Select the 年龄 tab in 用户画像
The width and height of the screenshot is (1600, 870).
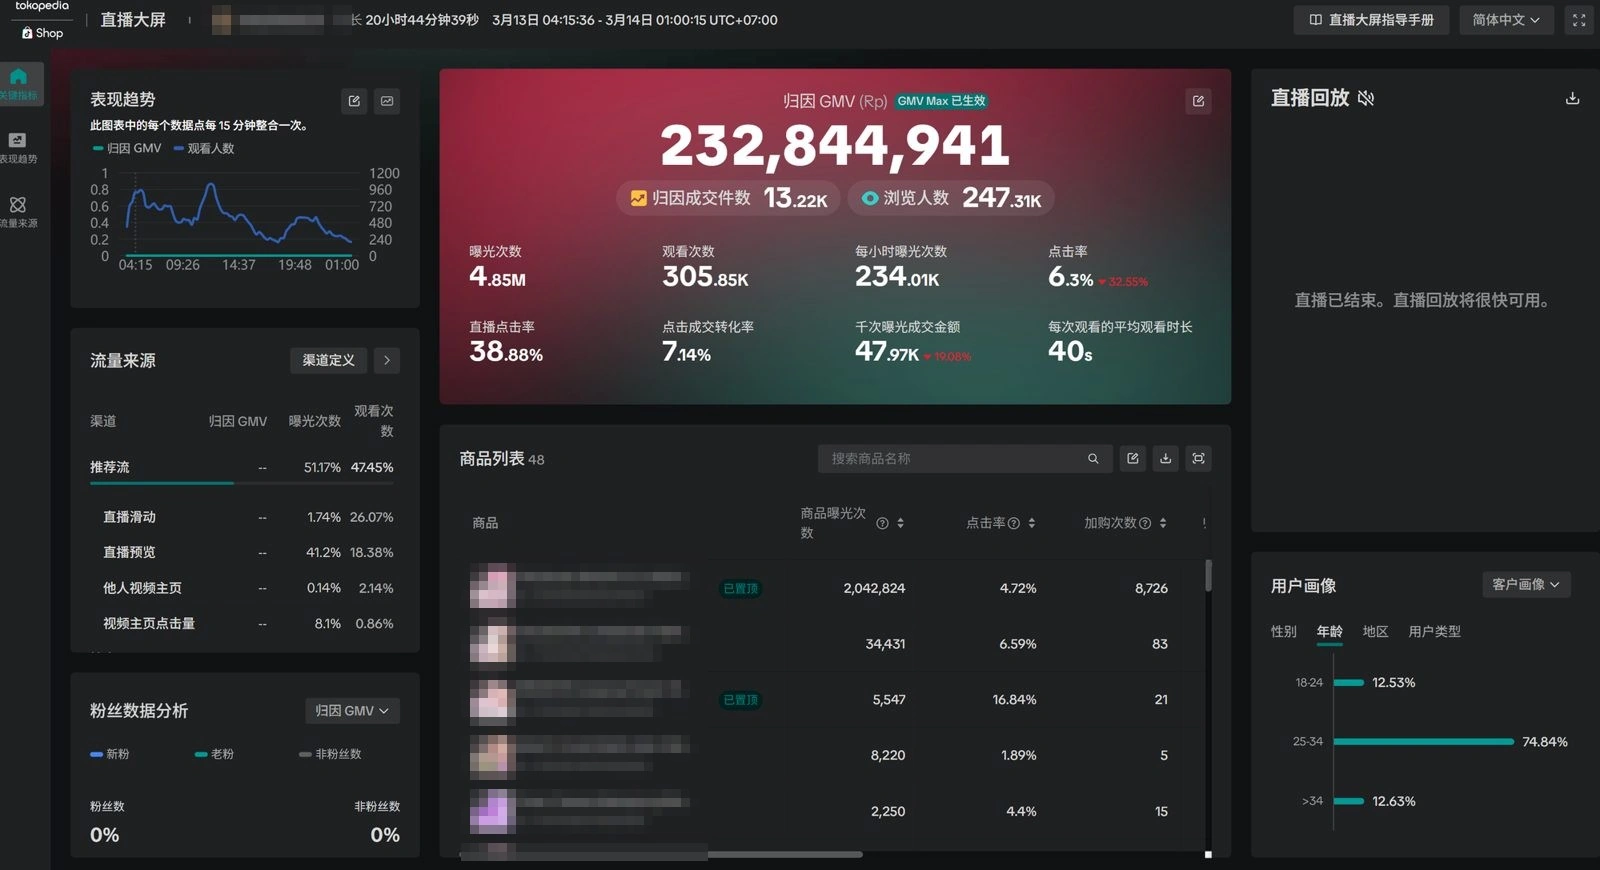[1329, 632]
